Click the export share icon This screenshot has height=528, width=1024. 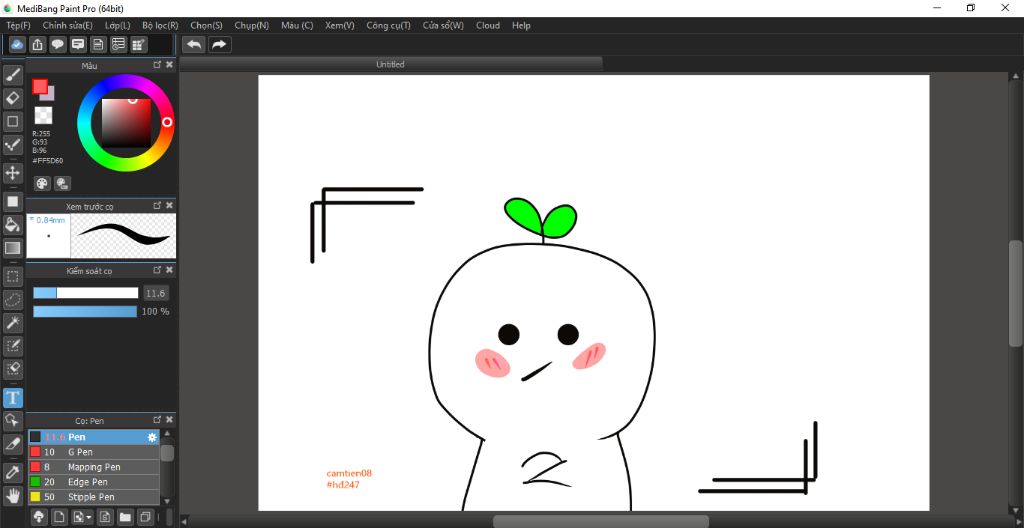coord(38,44)
